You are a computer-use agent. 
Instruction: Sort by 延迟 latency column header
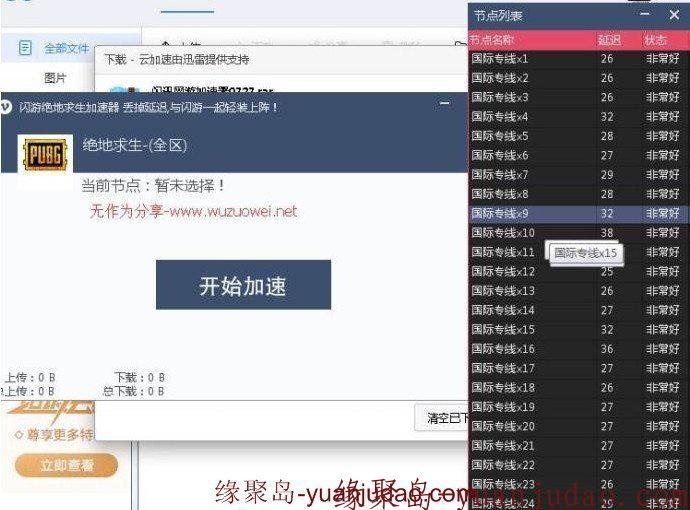pos(609,40)
